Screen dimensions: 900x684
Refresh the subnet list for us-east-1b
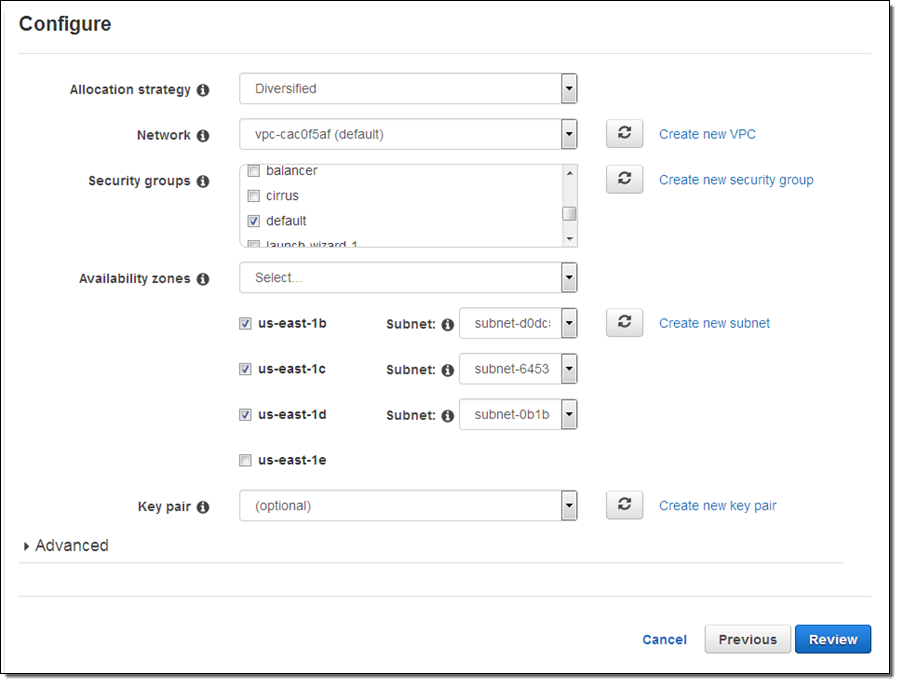624,323
